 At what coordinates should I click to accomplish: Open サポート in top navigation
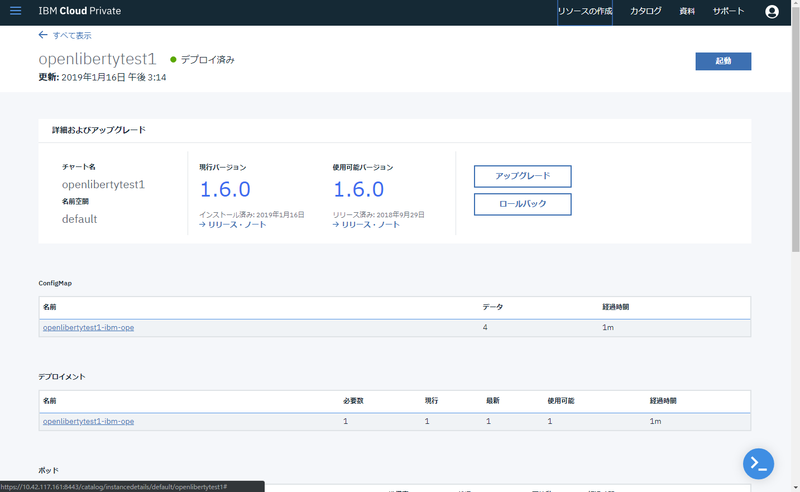pos(729,11)
